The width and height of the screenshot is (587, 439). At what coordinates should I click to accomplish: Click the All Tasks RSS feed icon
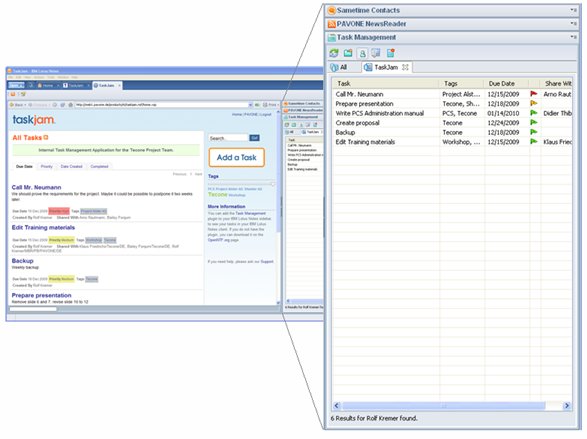46,137
